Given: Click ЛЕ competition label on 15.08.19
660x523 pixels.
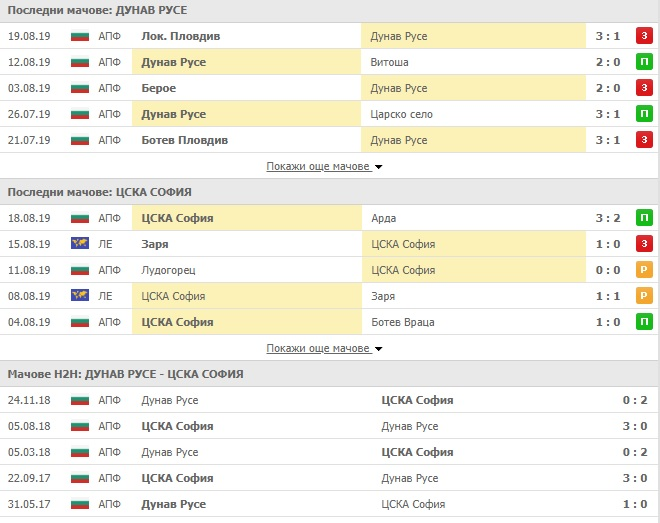Looking at the screenshot, I should 105,244.
